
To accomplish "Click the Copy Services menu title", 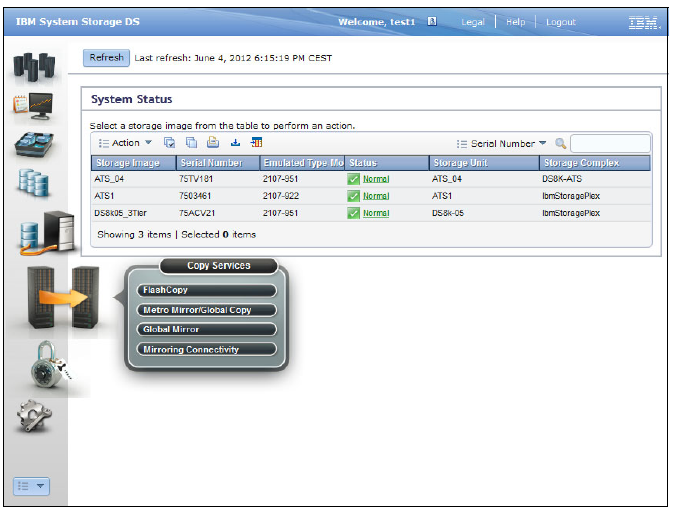I will tap(219, 266).
